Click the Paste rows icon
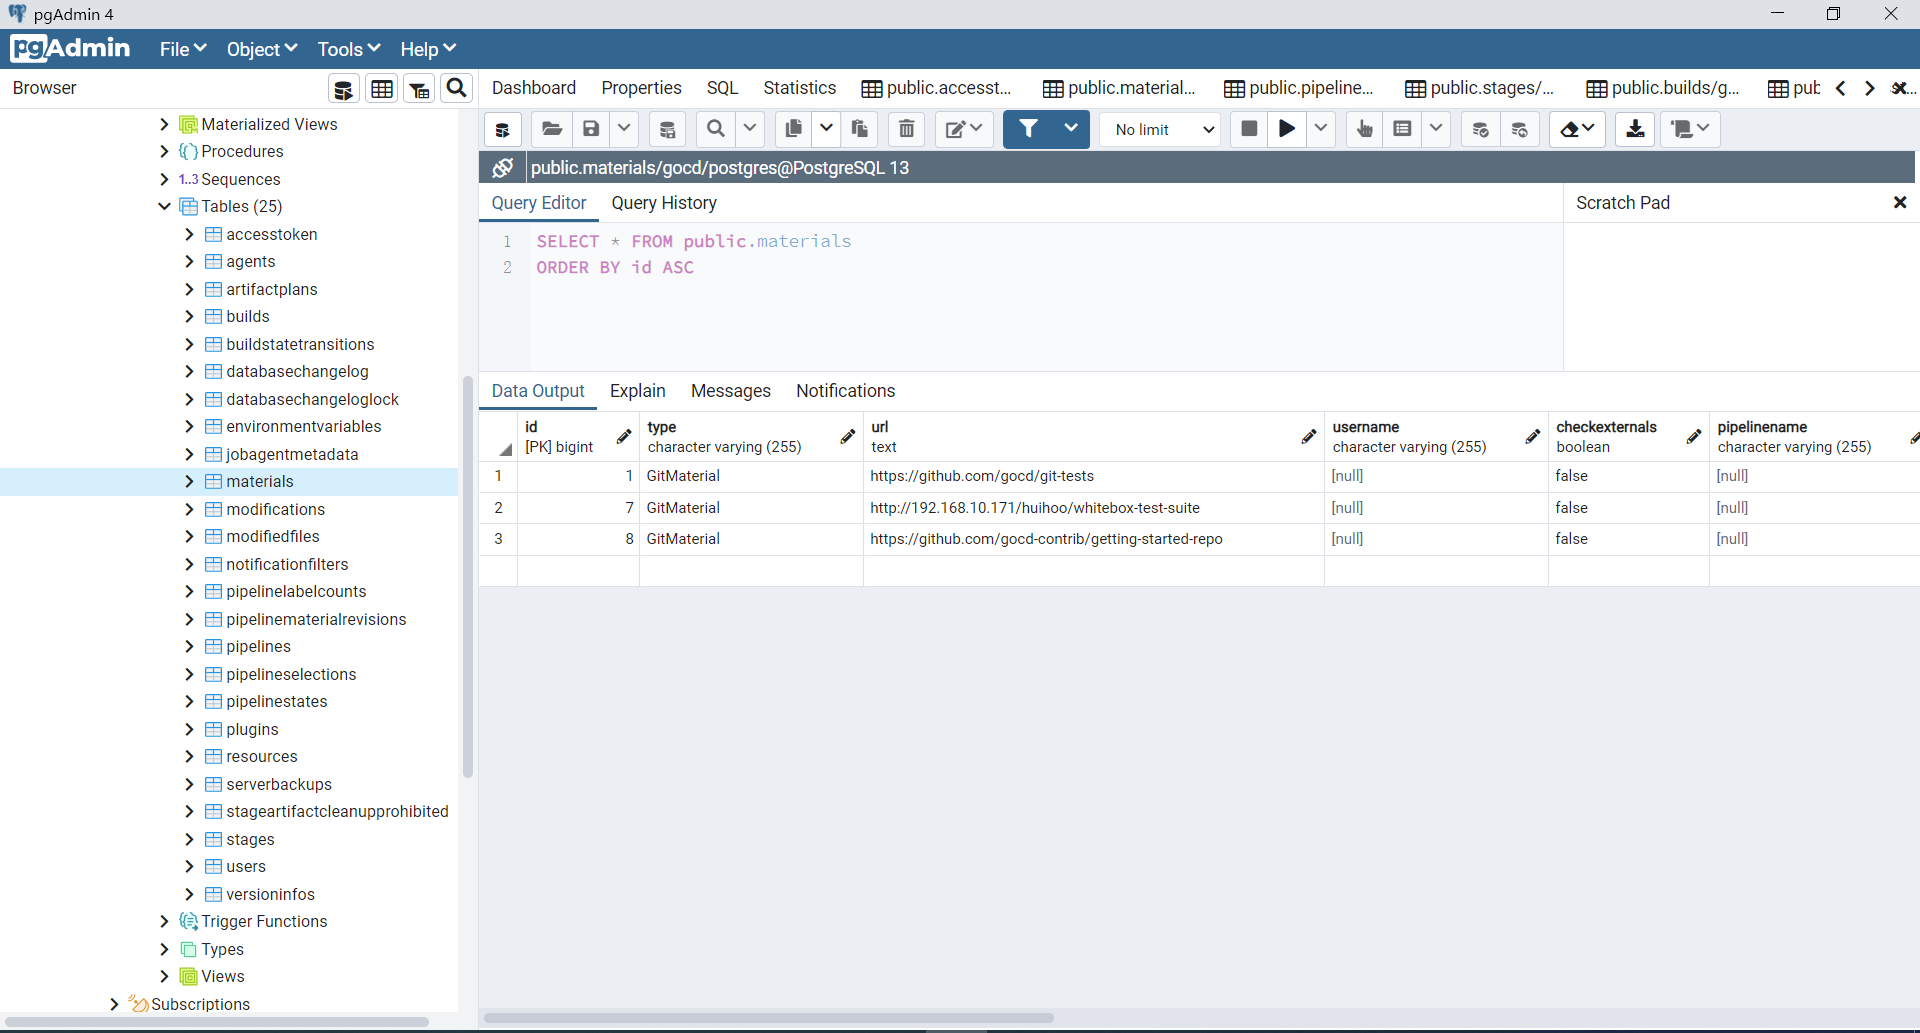The width and height of the screenshot is (1920, 1033). (859, 129)
